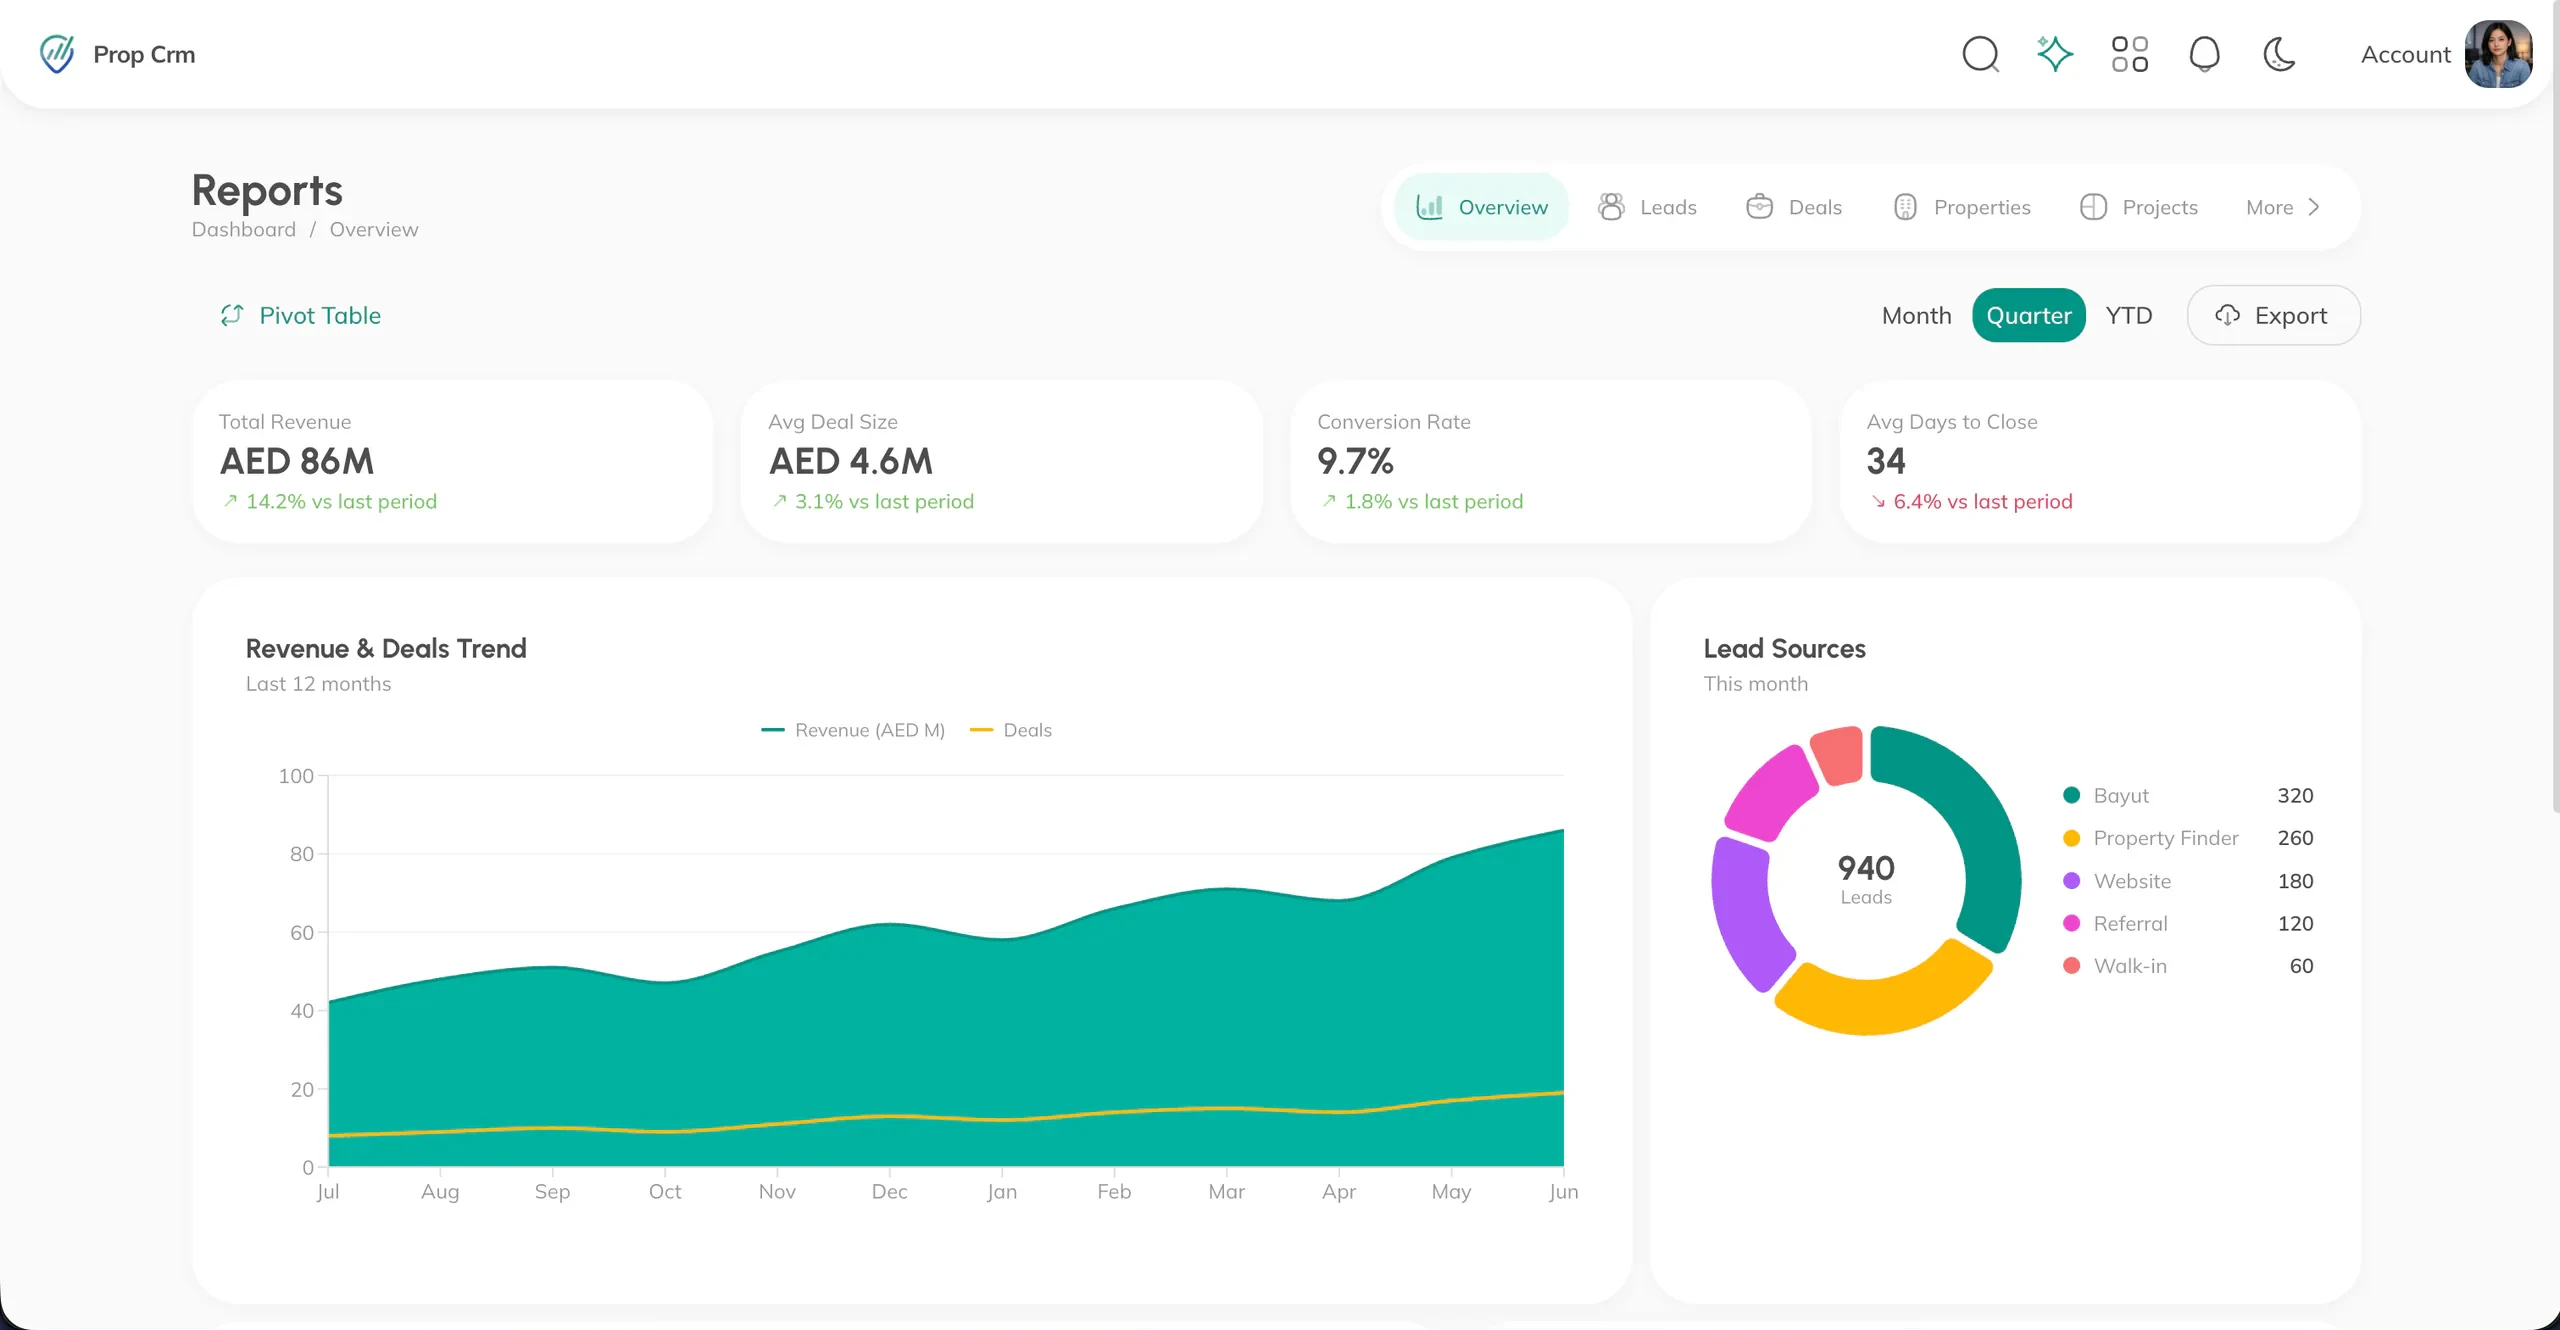Click the 3.1% up arrow indicator
This screenshot has height=1330, width=2560.
[779, 501]
